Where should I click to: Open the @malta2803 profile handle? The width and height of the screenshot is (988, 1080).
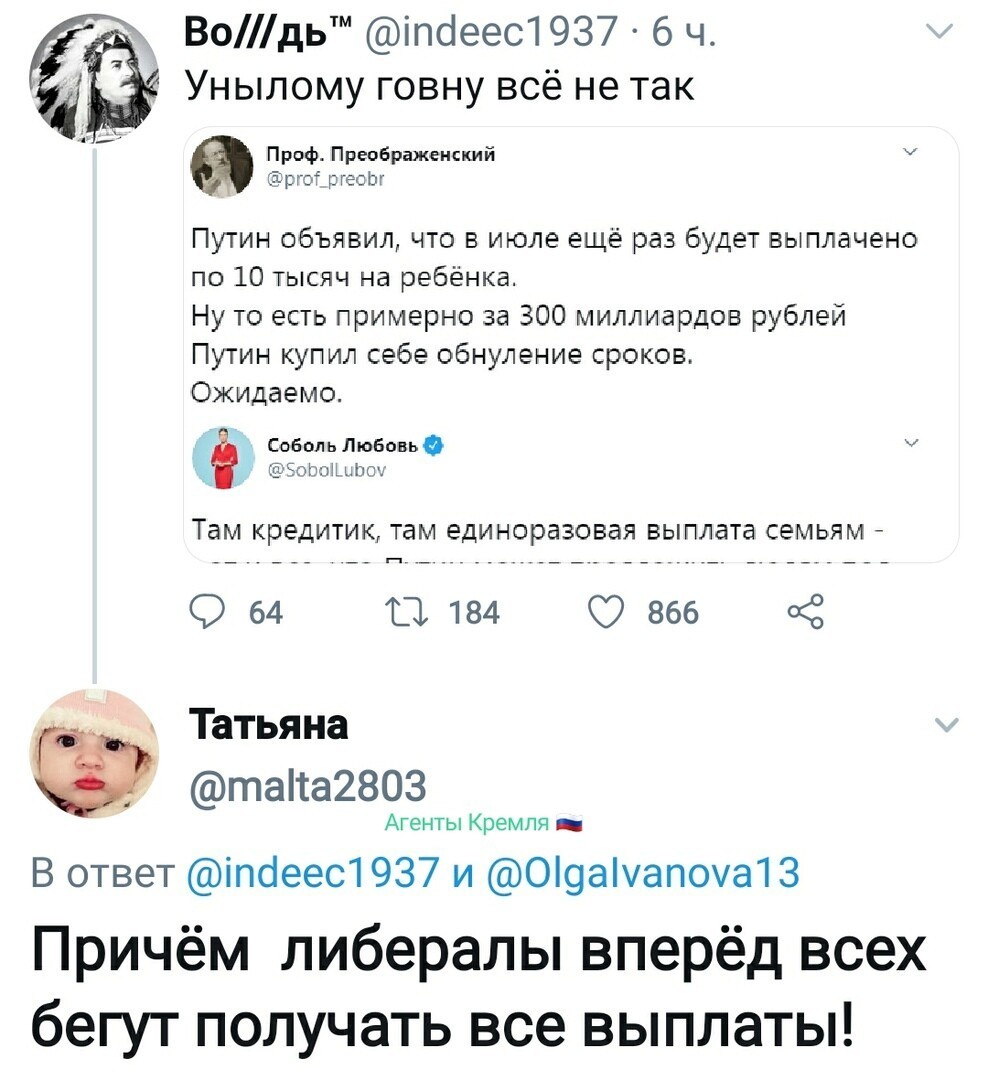(x=309, y=785)
